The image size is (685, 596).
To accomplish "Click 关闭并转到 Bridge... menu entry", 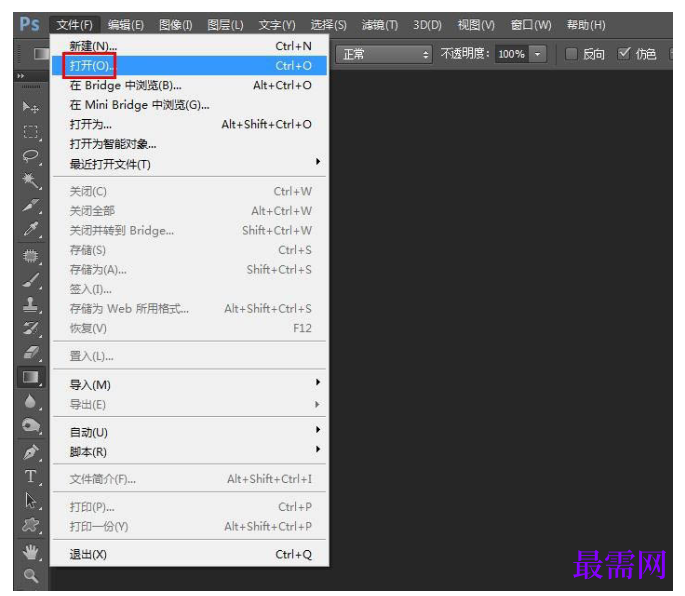I will pos(189,230).
